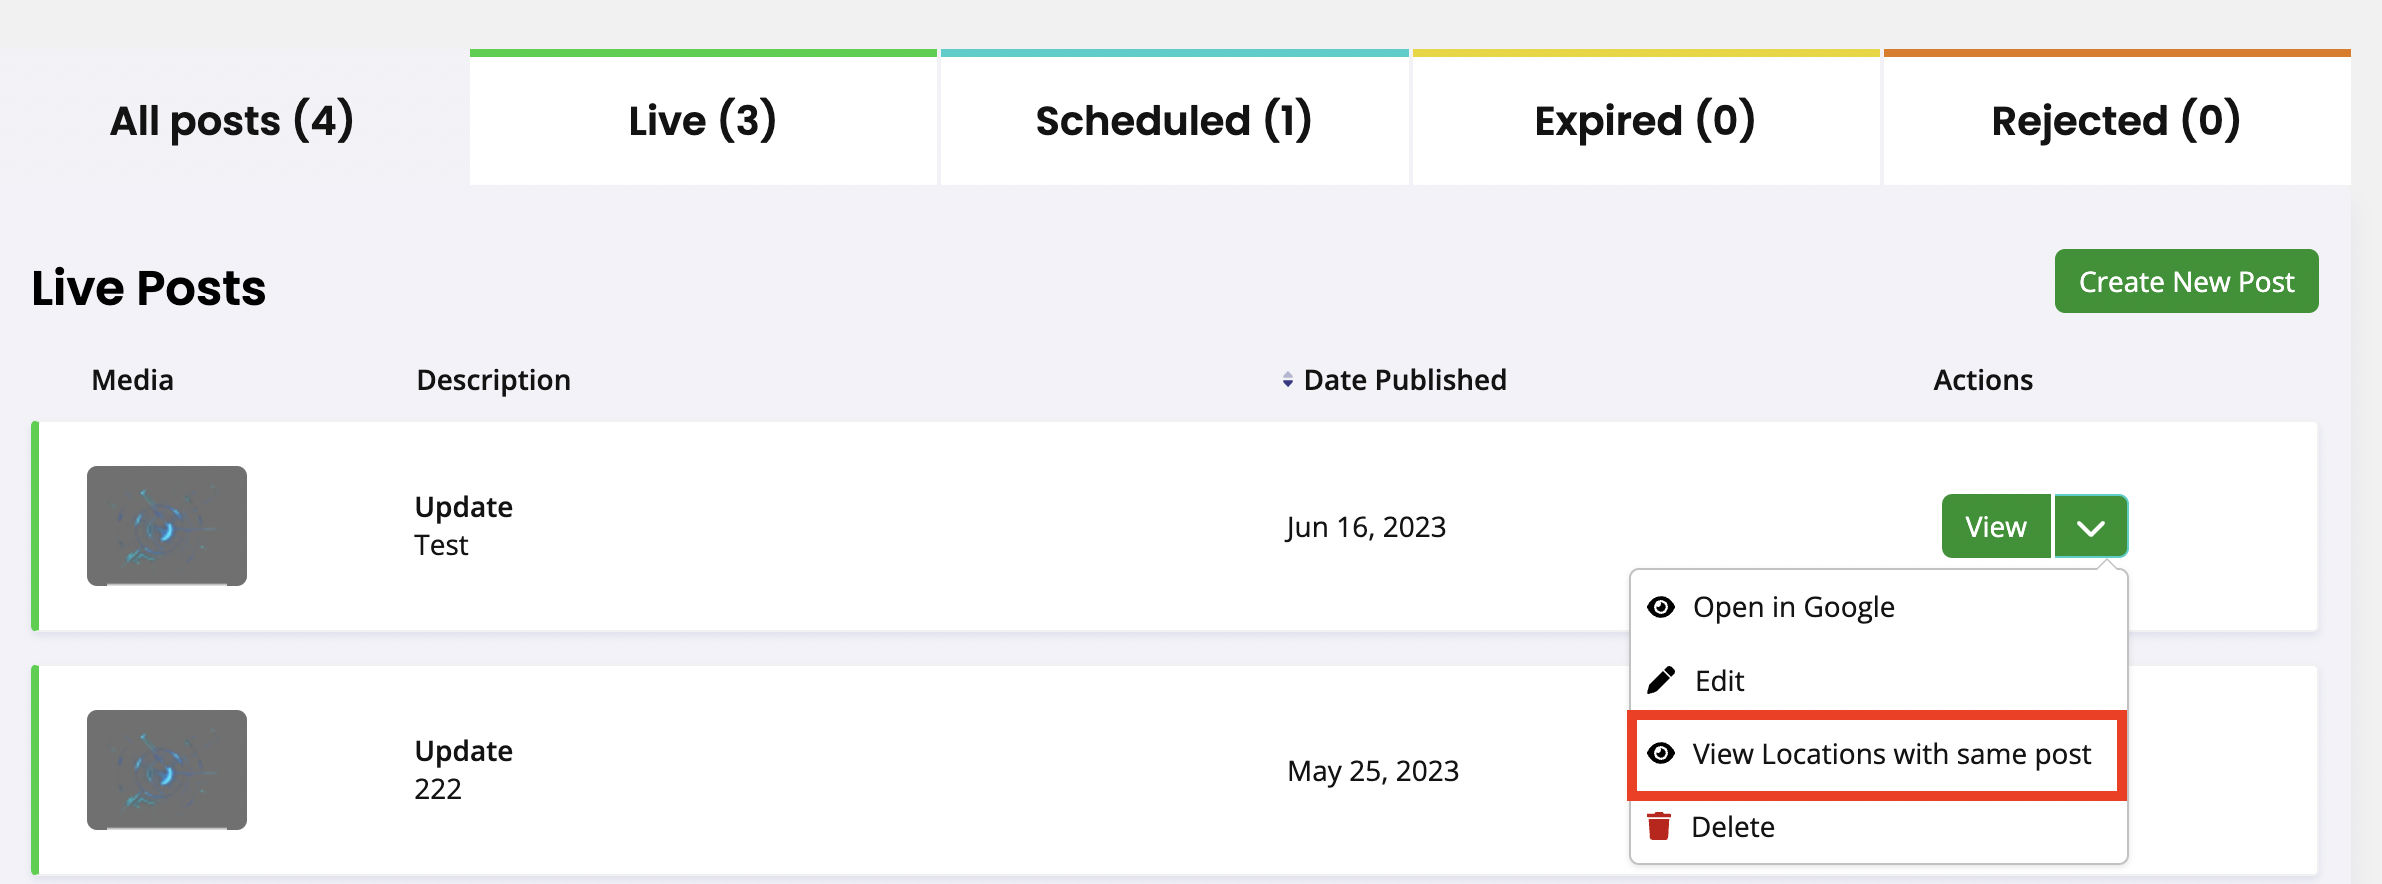The height and width of the screenshot is (884, 2382).
Task: Open the May 25 post thumbnail
Action: click(x=167, y=770)
